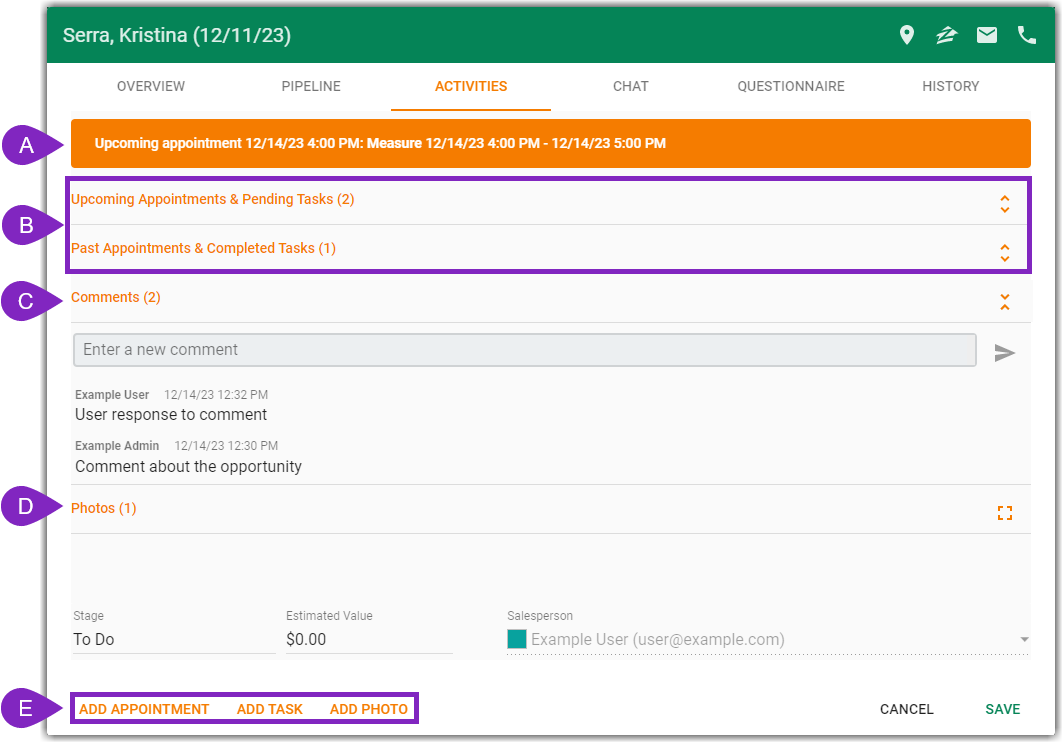Send the new comment using the arrow icon

[x=1005, y=351]
